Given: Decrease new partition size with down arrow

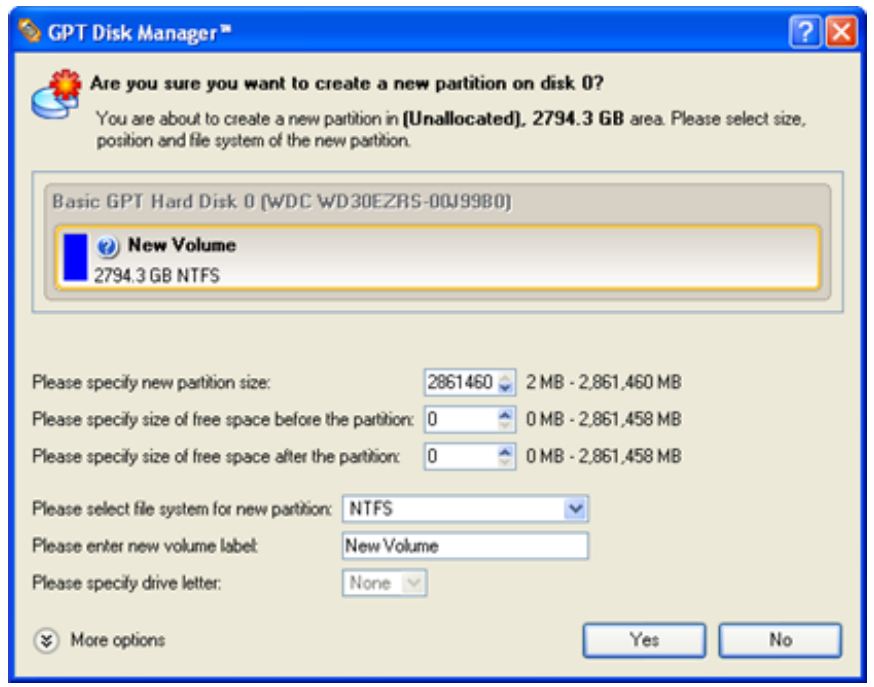Looking at the screenshot, I should coord(505,388).
